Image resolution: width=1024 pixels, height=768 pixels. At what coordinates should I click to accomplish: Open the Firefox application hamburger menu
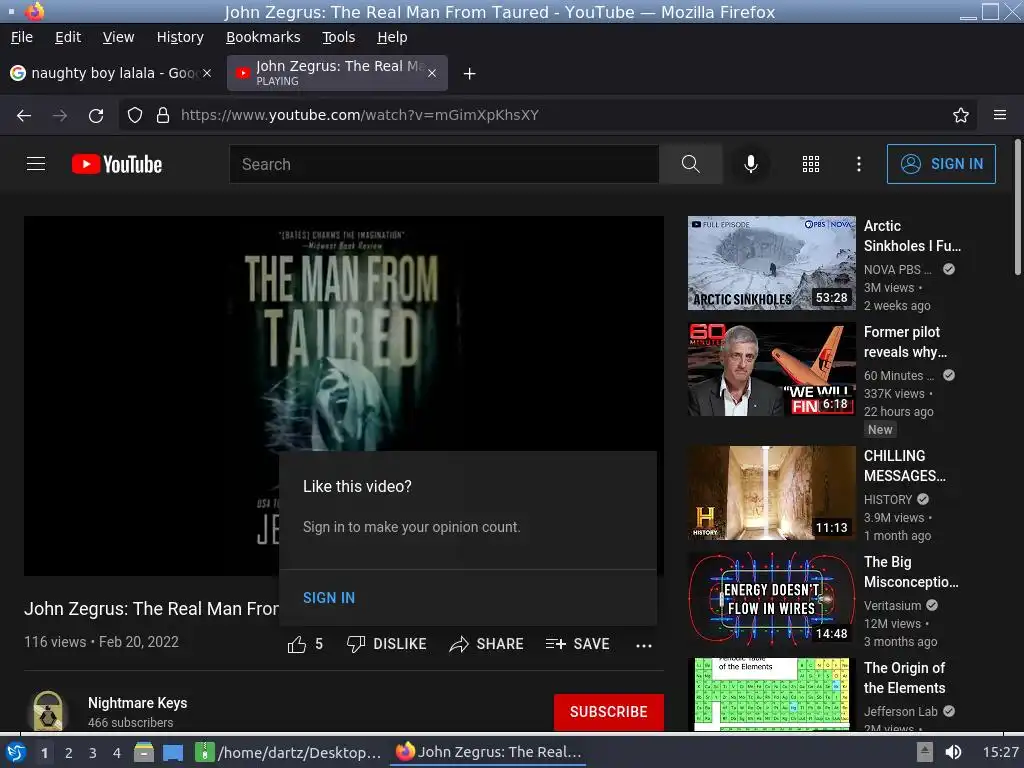click(x=1000, y=116)
